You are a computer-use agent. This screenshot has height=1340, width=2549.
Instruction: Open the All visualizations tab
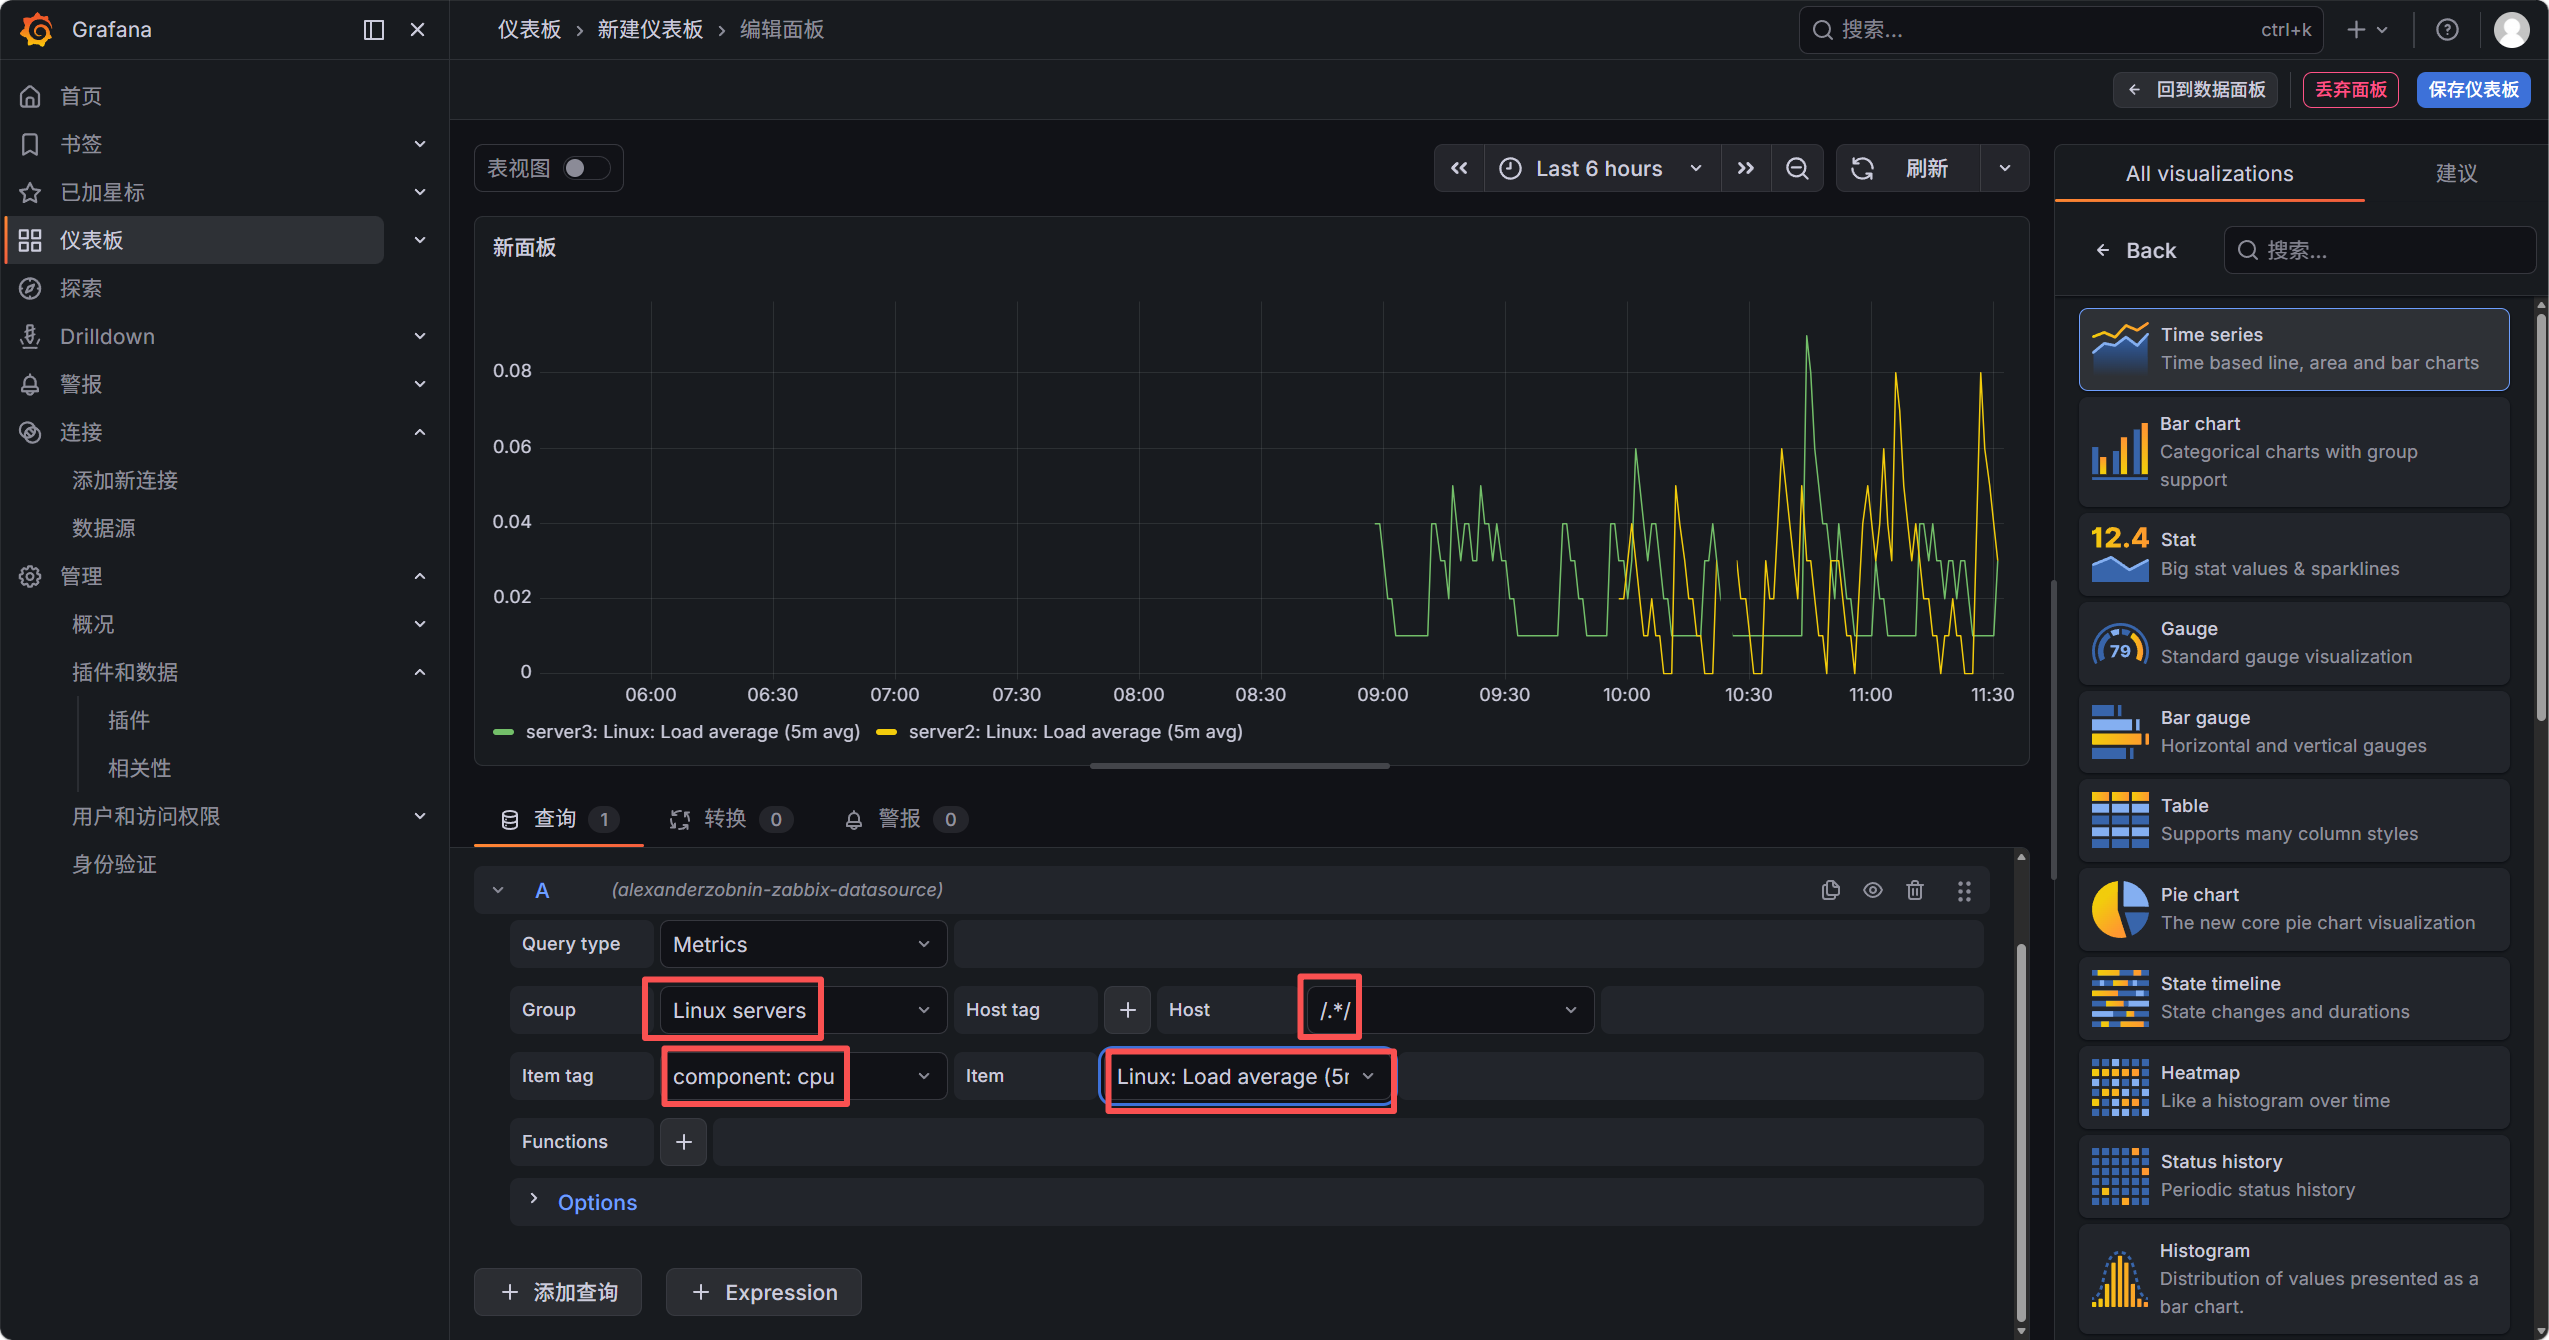pyautogui.click(x=2209, y=173)
